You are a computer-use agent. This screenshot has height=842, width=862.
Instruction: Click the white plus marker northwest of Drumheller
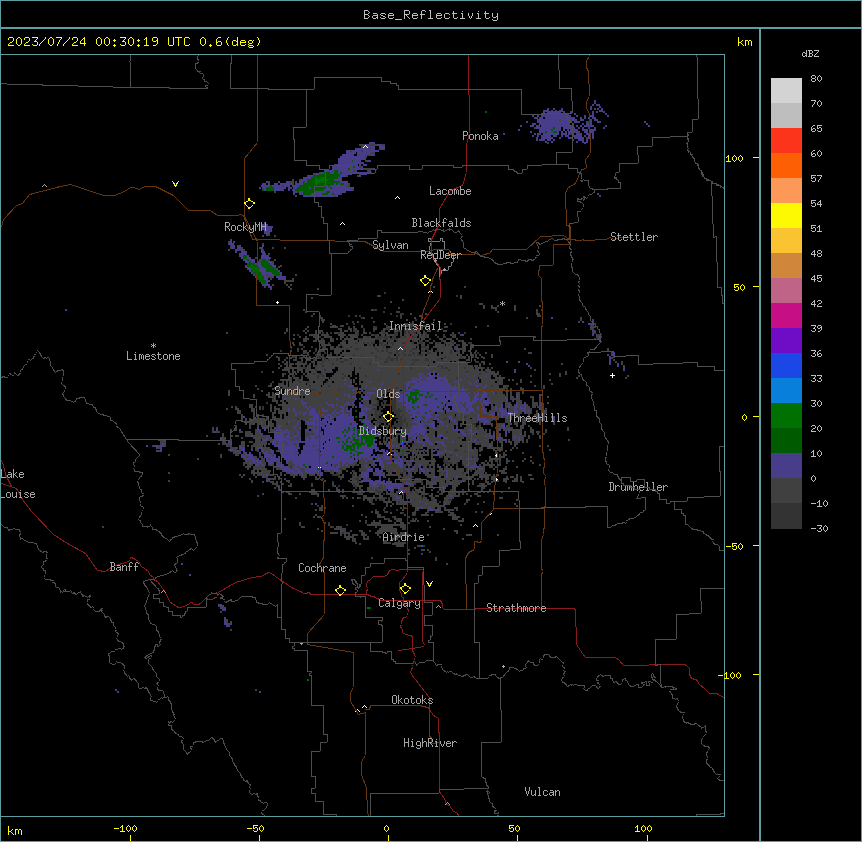(612, 375)
